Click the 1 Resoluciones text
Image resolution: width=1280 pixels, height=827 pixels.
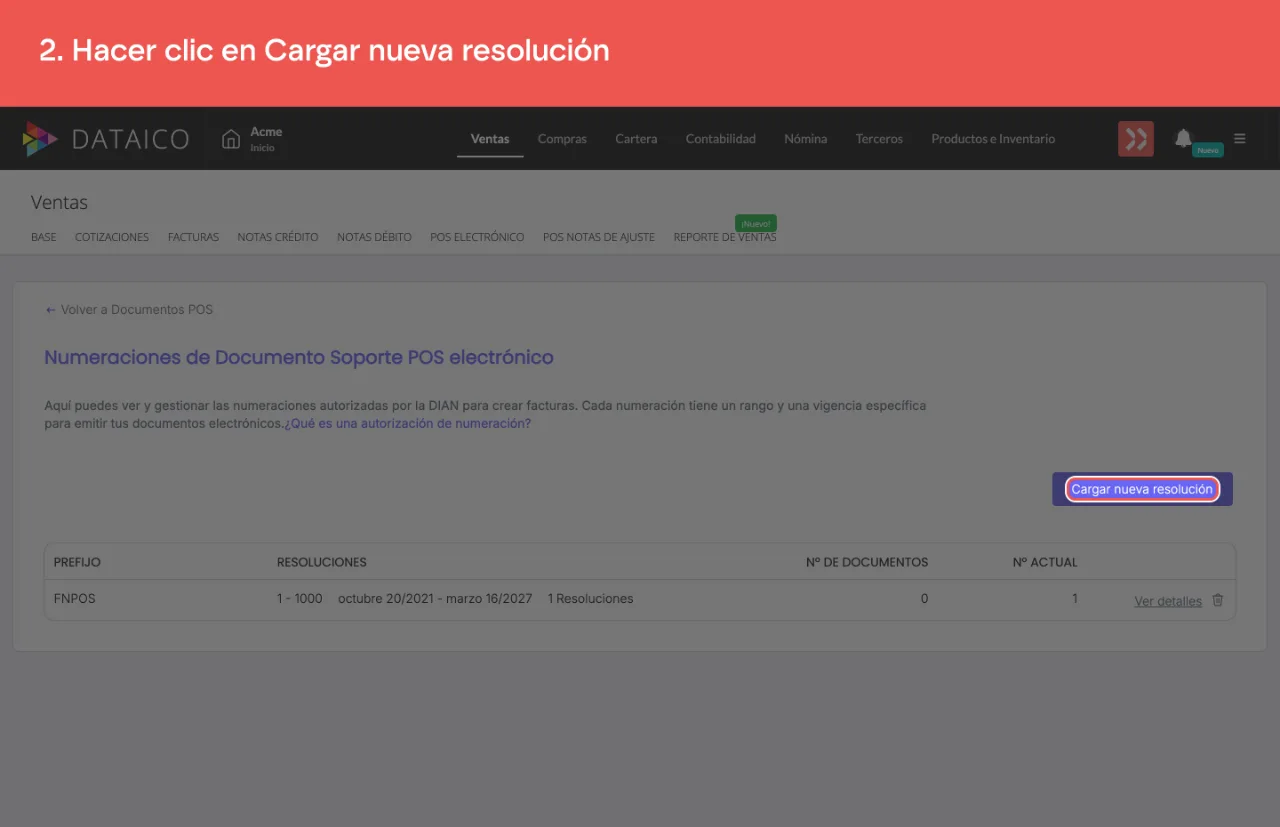(x=590, y=599)
